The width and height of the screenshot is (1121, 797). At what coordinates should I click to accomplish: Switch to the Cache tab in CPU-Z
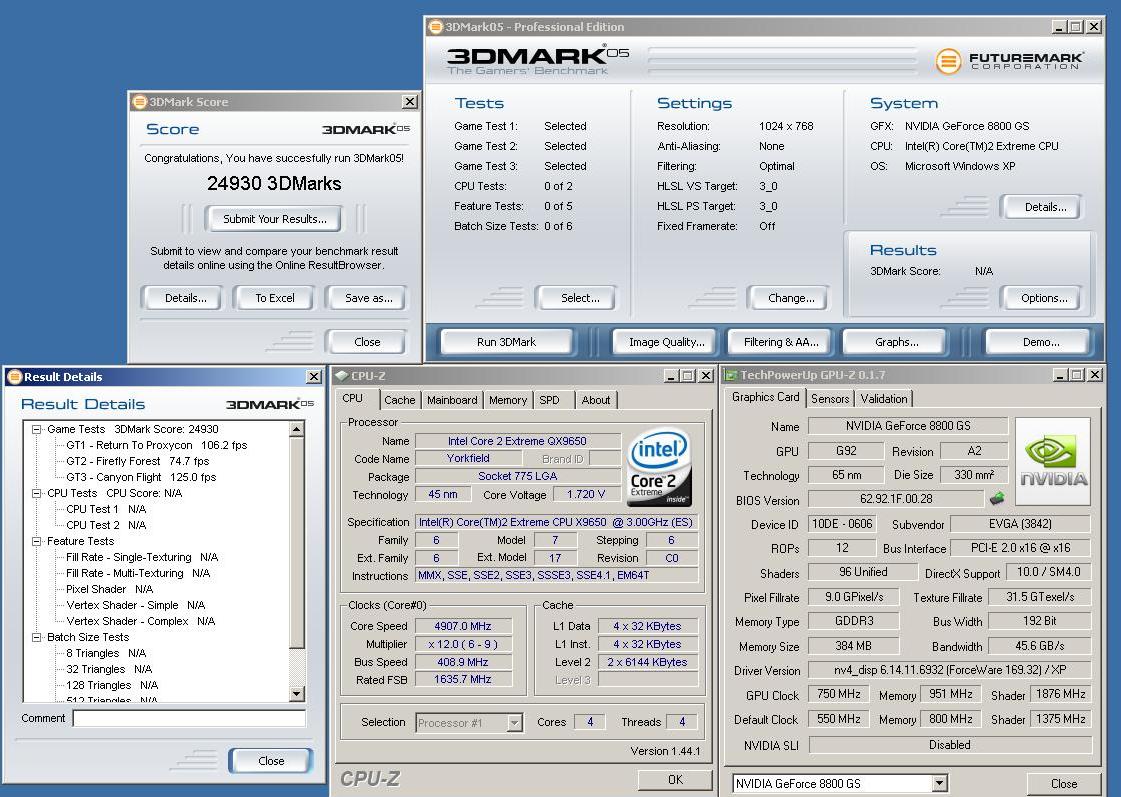[400, 400]
